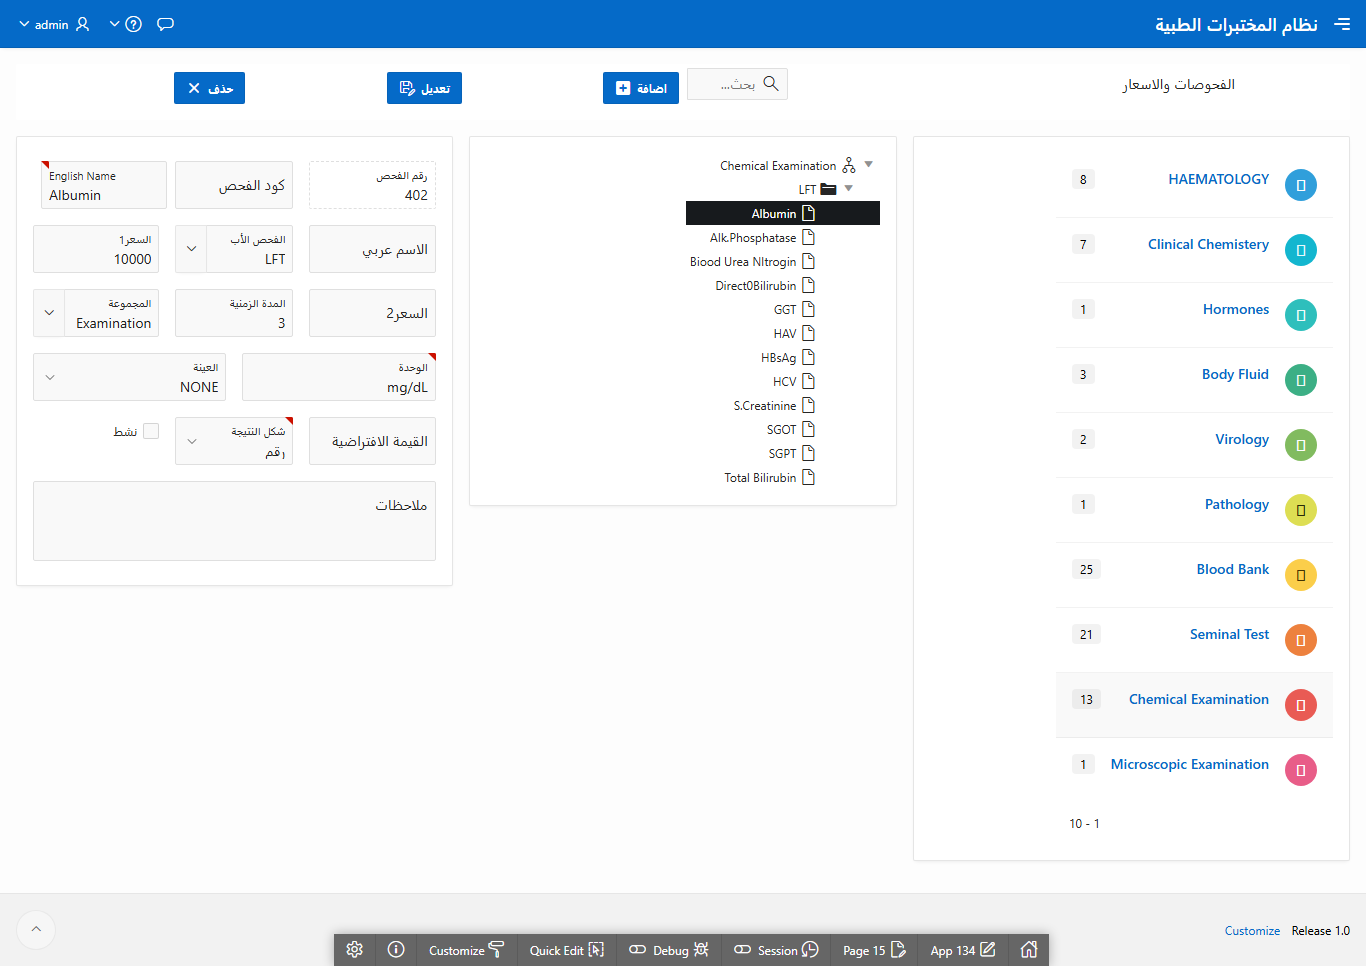Select SGPT in the tree

(792, 453)
